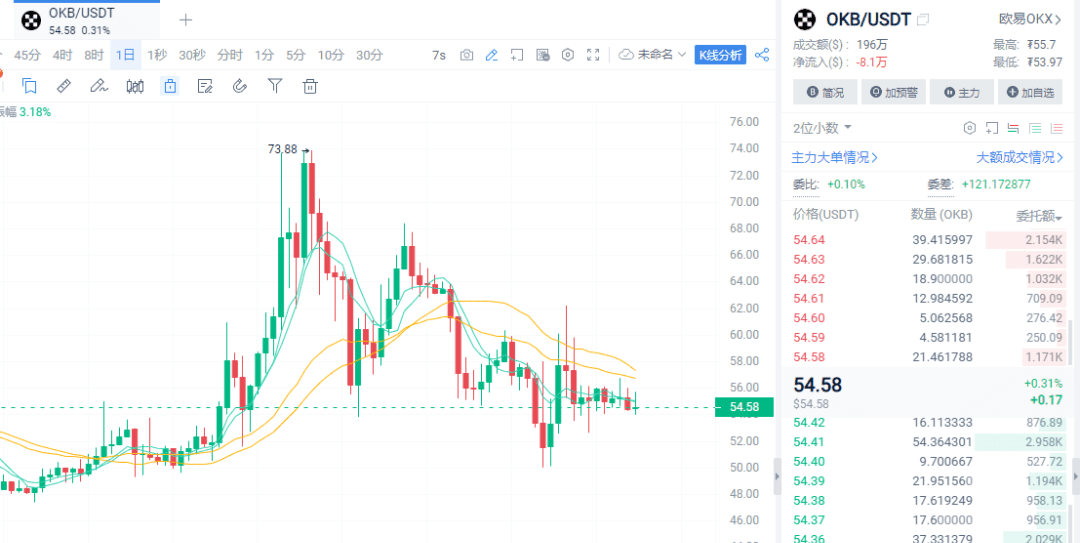
Task: Click the 7s refresh interval
Action: pyautogui.click(x=439, y=55)
